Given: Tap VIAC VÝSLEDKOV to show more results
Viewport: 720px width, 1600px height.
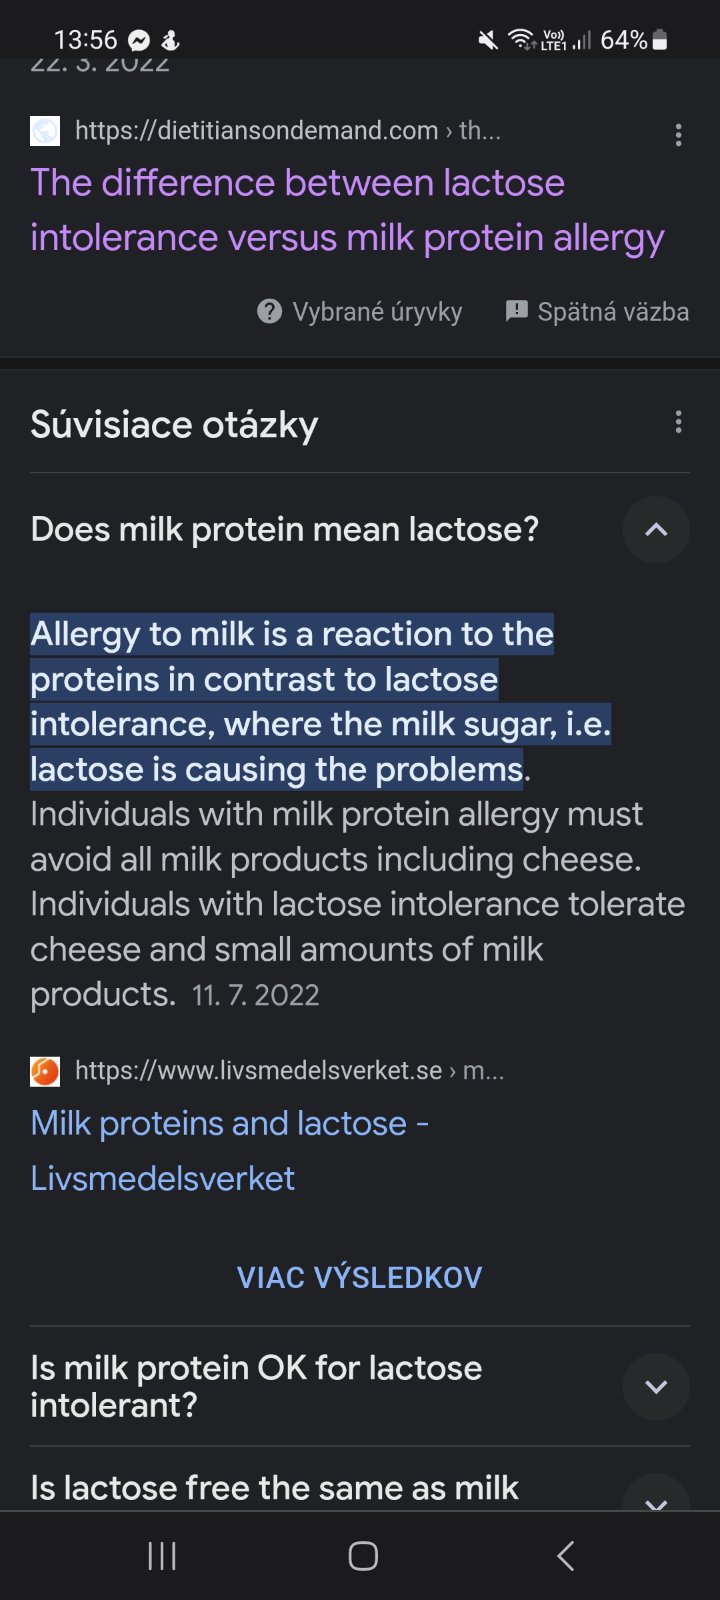Looking at the screenshot, I should pos(359,1277).
